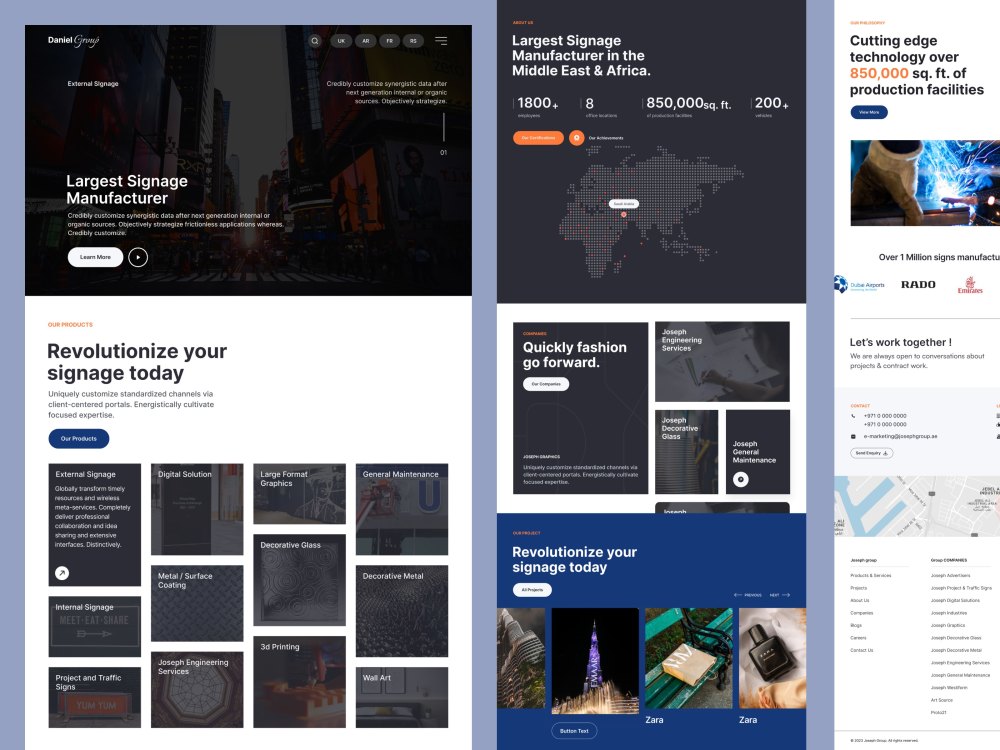Screen dimensions: 1000x750
Task: Switch the site language to AR
Action: (363, 41)
